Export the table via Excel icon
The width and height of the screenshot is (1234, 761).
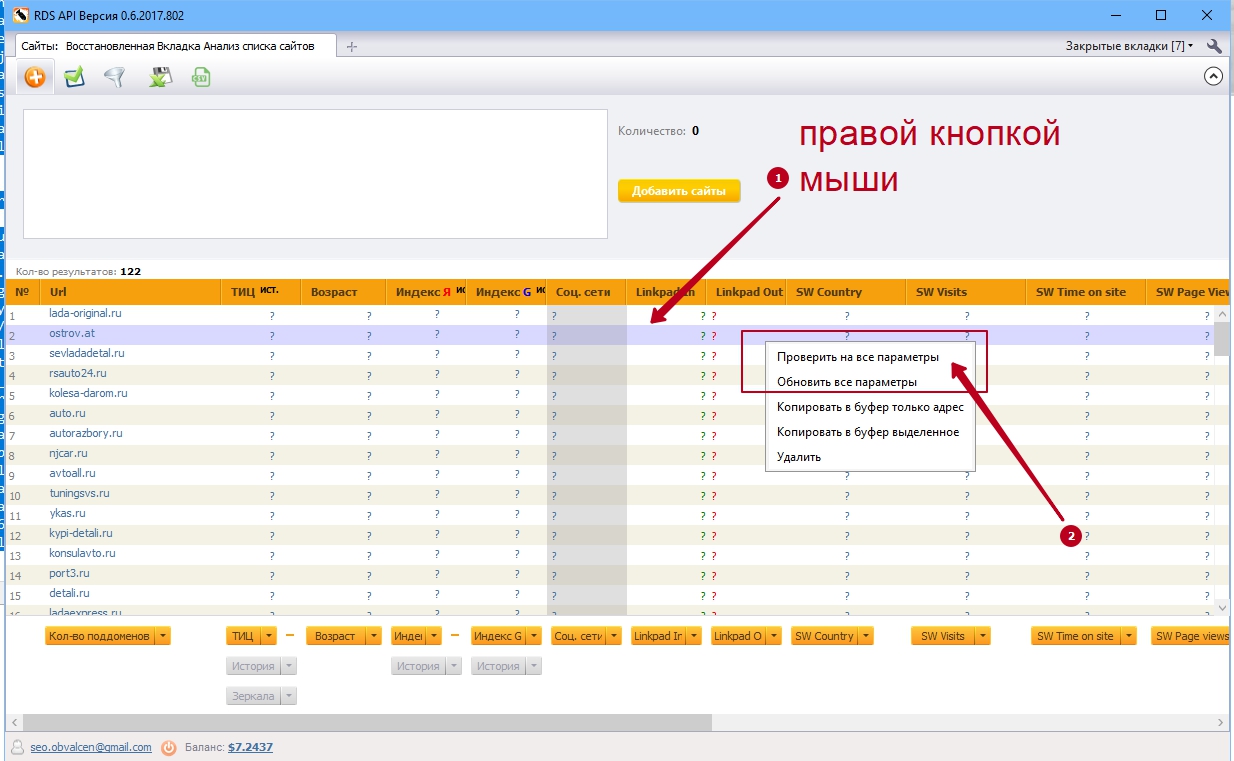click(159, 77)
